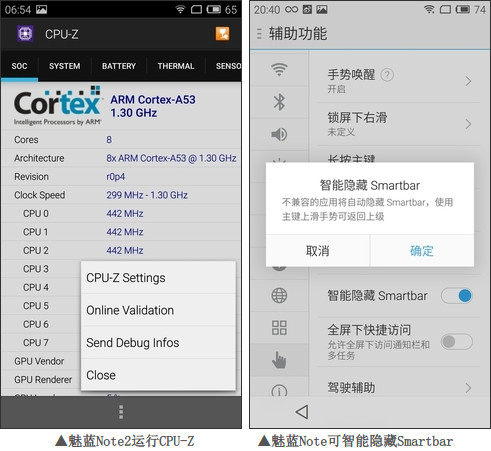
Task: Tap the GPU Renderer label
Action: 43,379
